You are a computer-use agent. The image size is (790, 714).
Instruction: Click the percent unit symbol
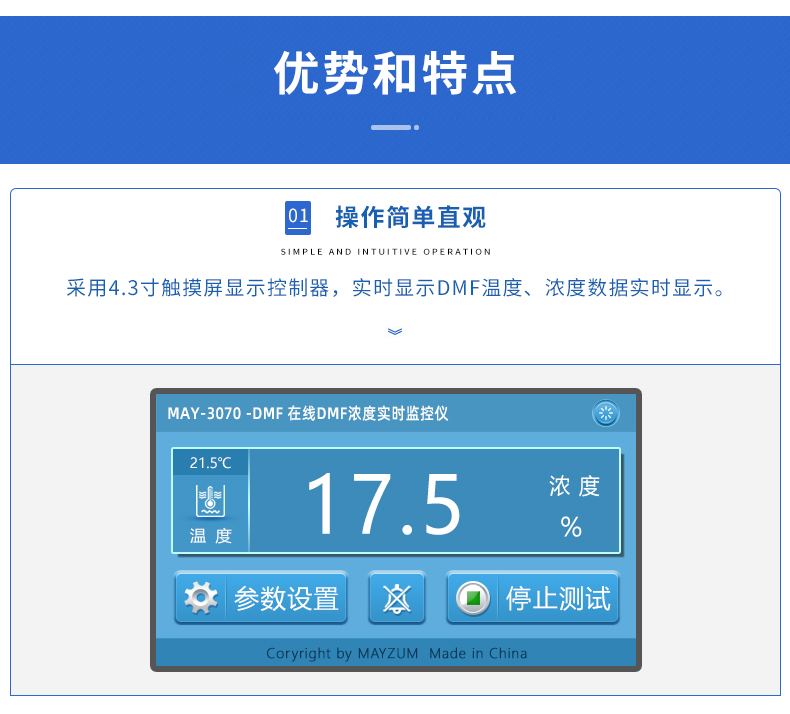pyautogui.click(x=572, y=527)
